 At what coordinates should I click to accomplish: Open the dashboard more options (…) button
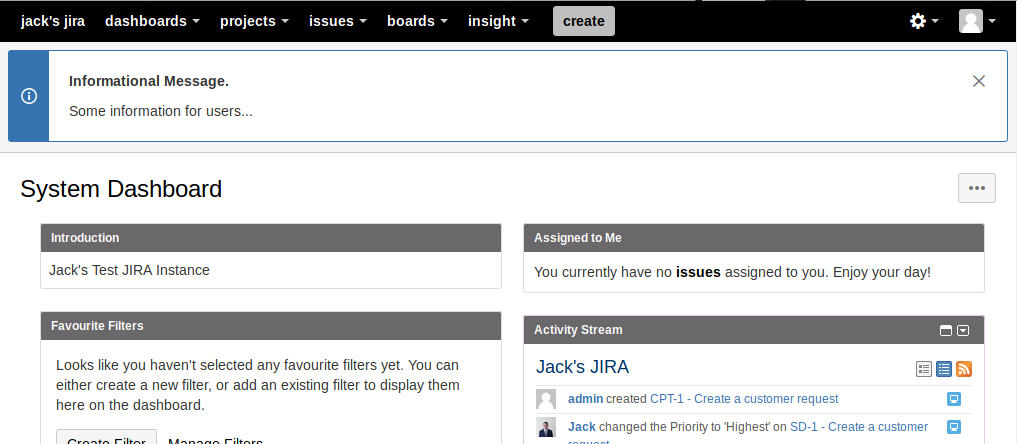(977, 188)
